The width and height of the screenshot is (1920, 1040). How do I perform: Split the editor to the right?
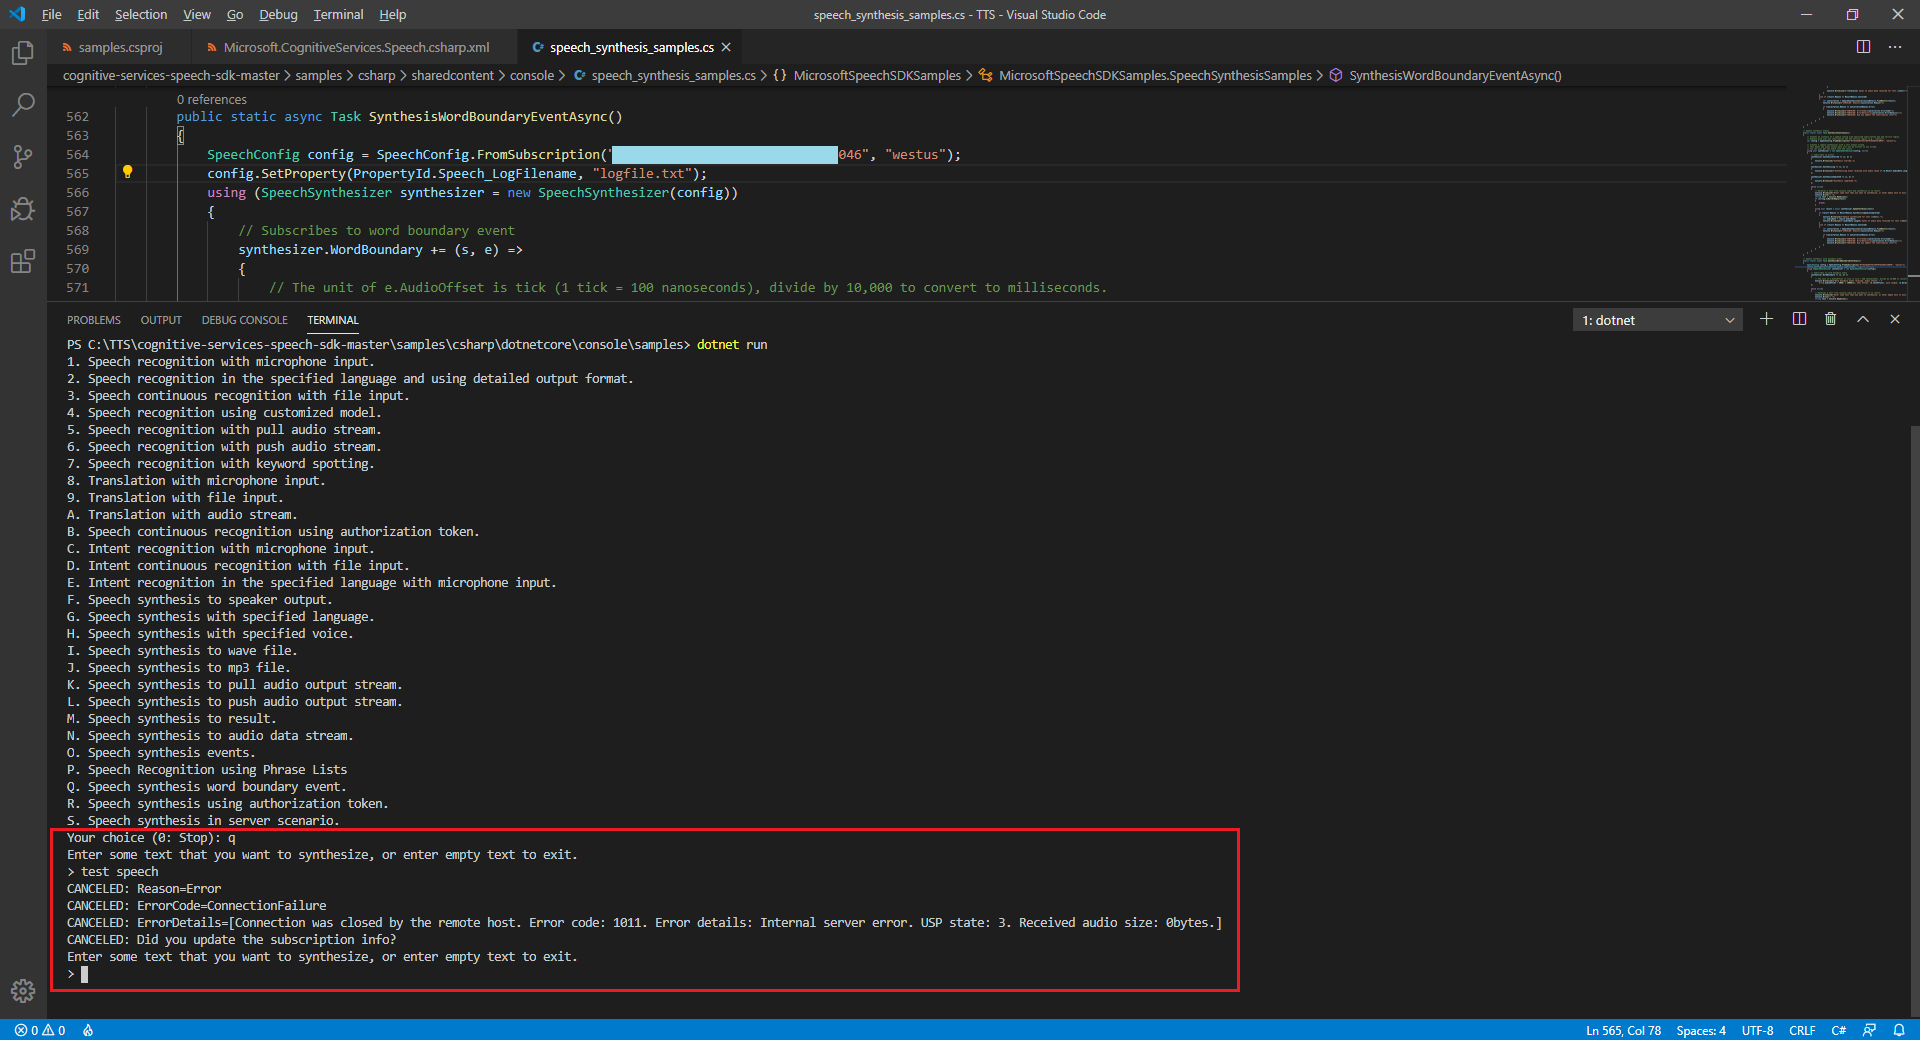click(x=1863, y=47)
